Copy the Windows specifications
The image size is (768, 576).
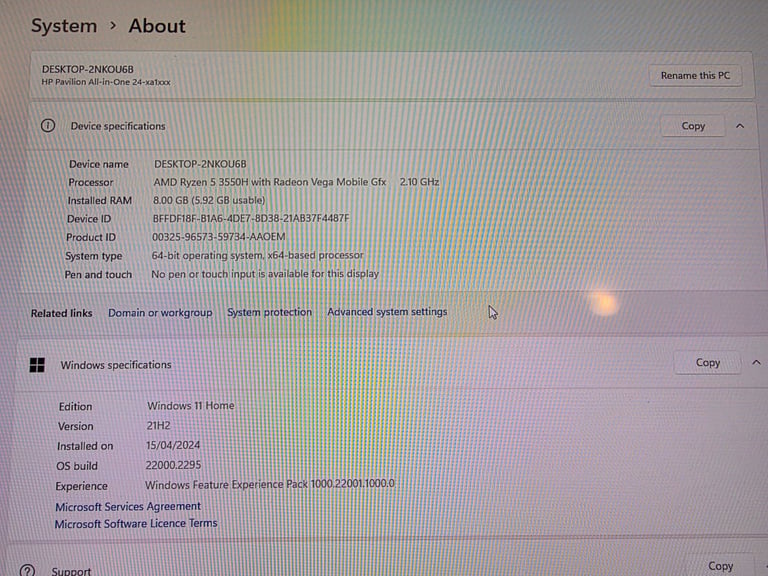(707, 363)
